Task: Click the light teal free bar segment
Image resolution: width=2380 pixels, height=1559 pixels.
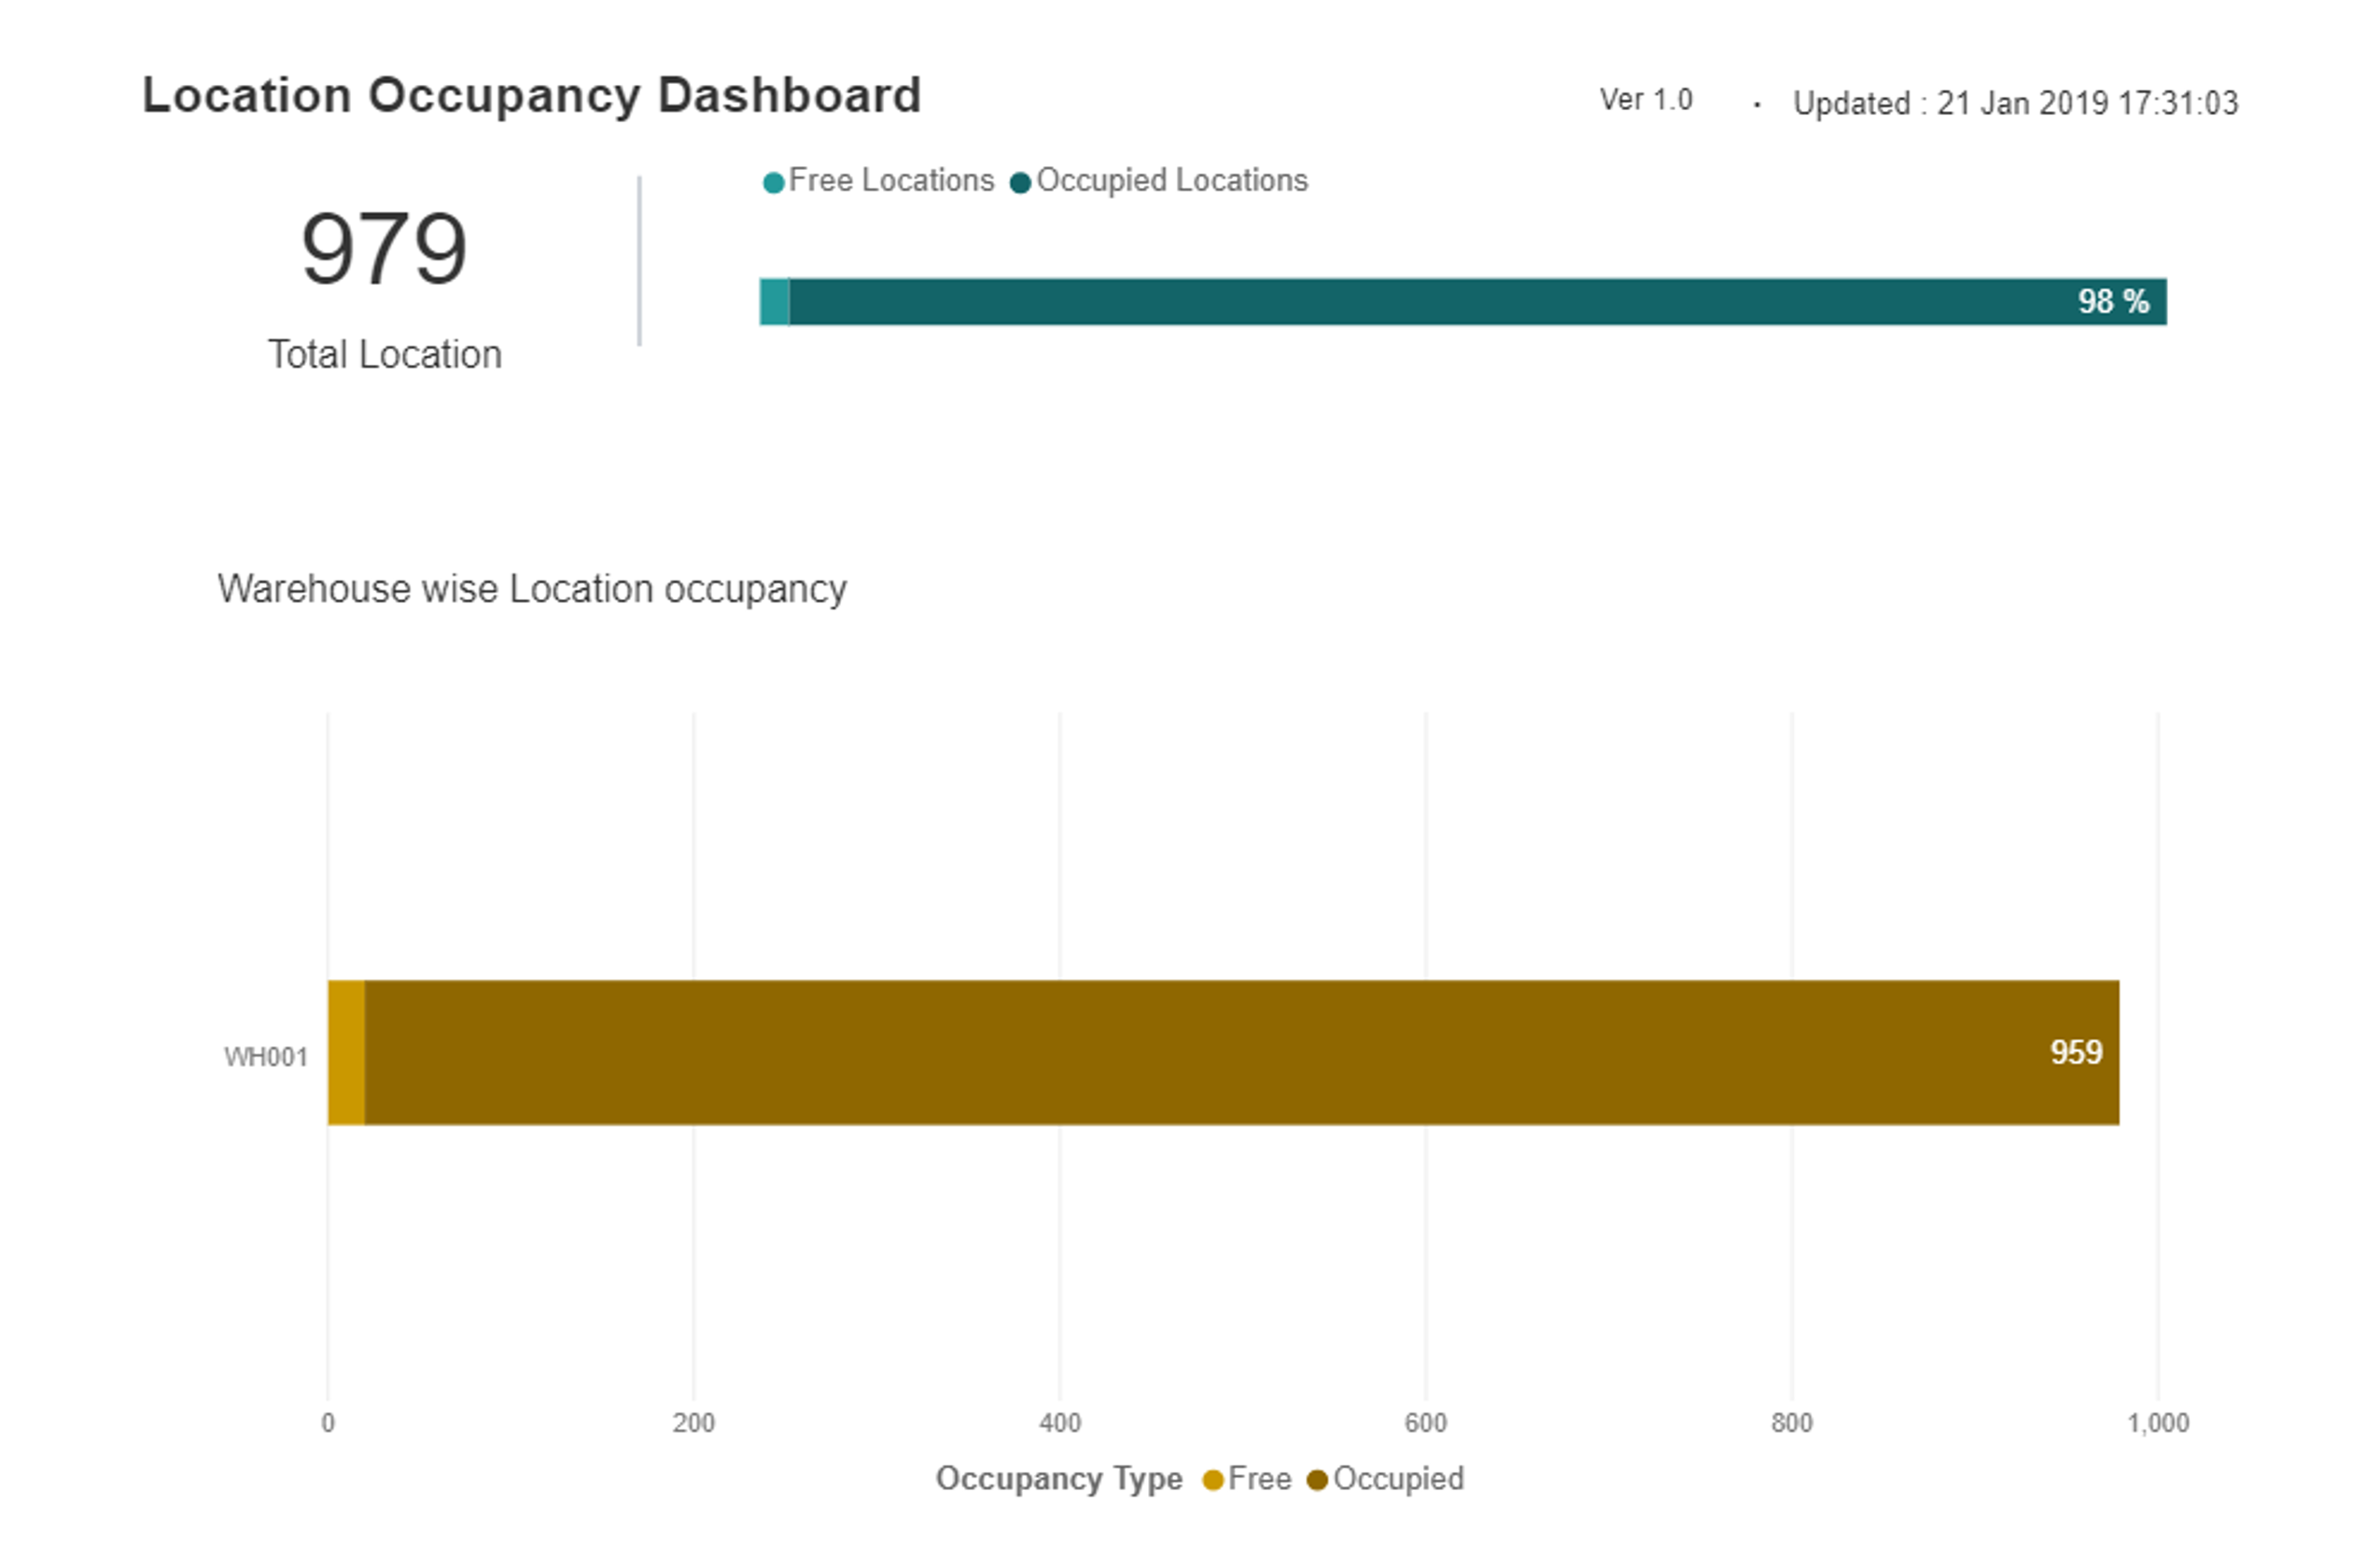Action: click(774, 302)
